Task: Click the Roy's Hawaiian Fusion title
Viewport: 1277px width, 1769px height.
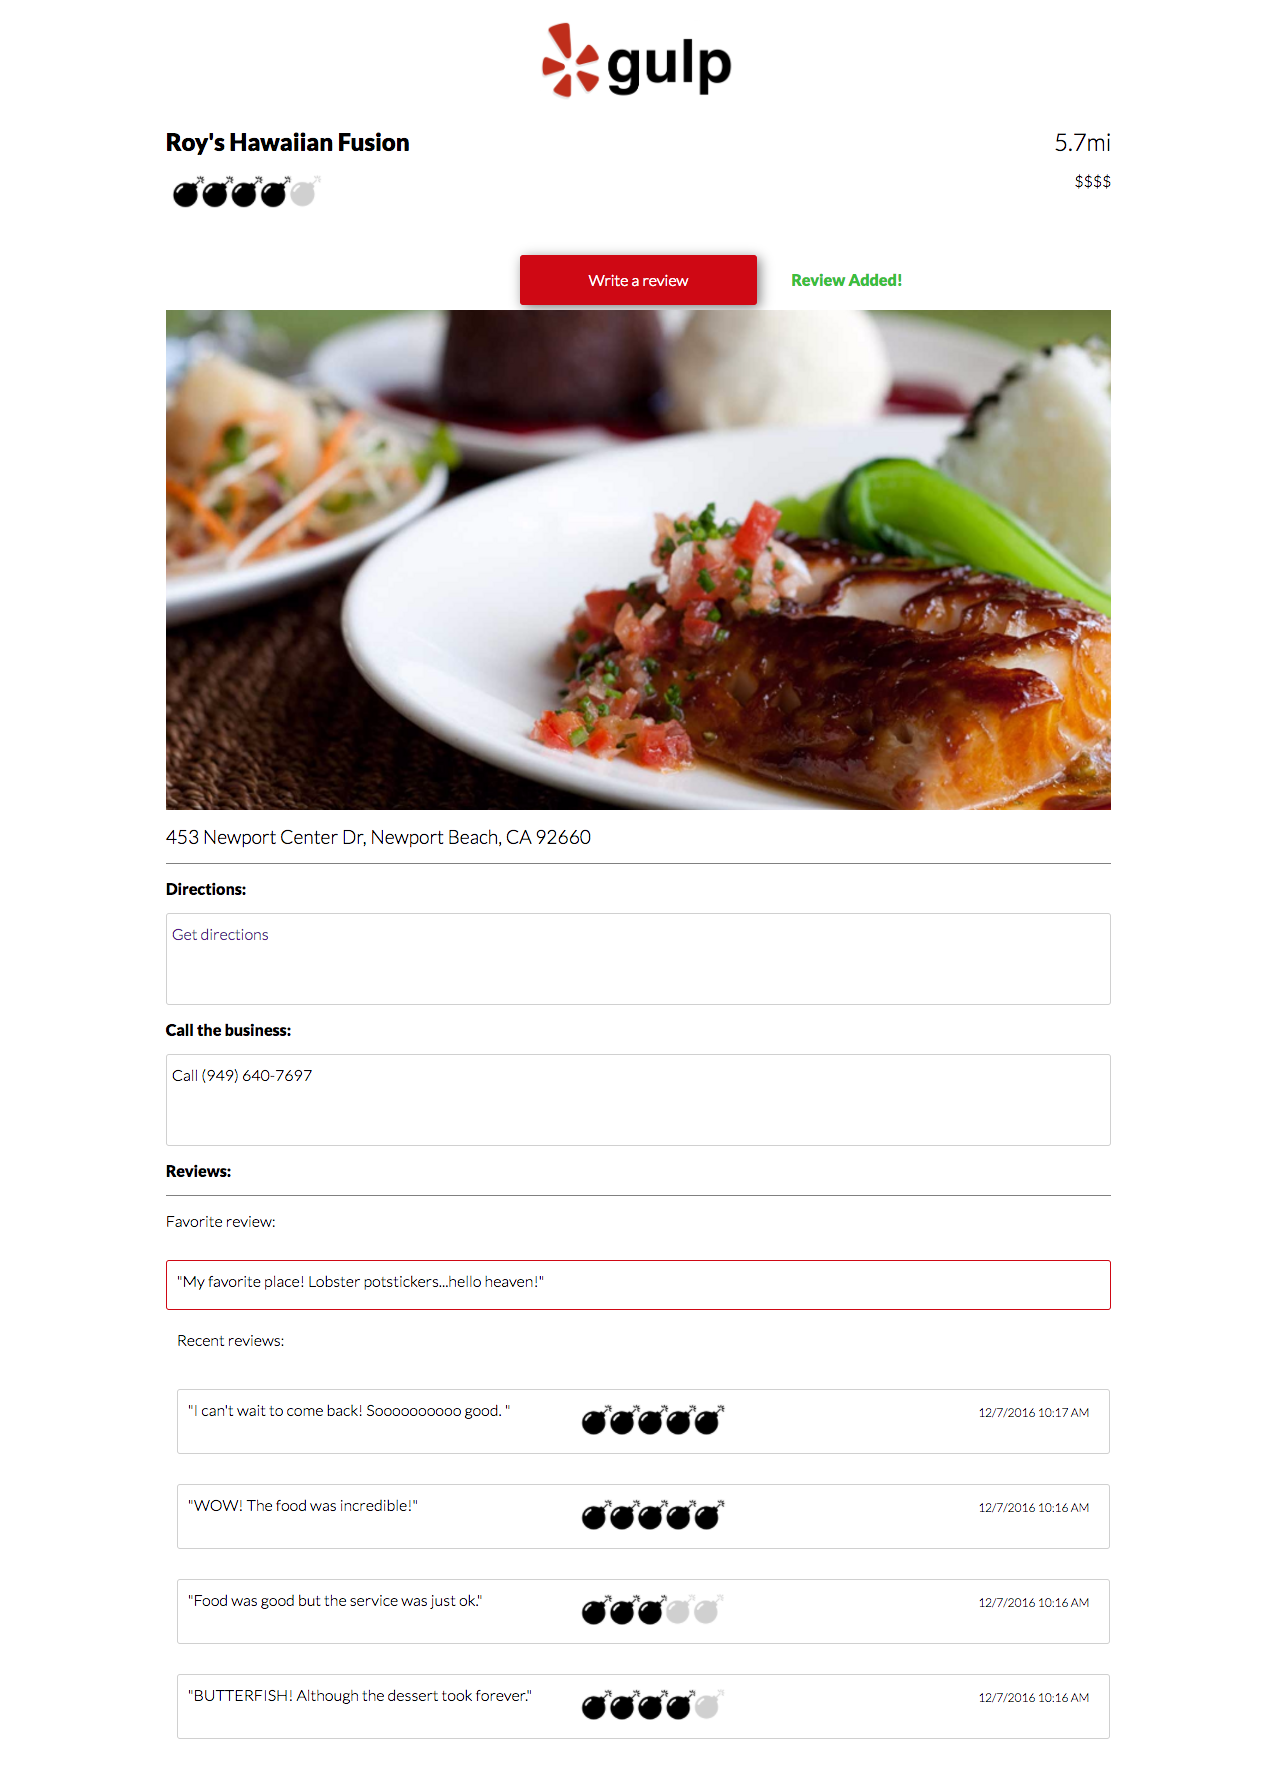Action: click(288, 143)
